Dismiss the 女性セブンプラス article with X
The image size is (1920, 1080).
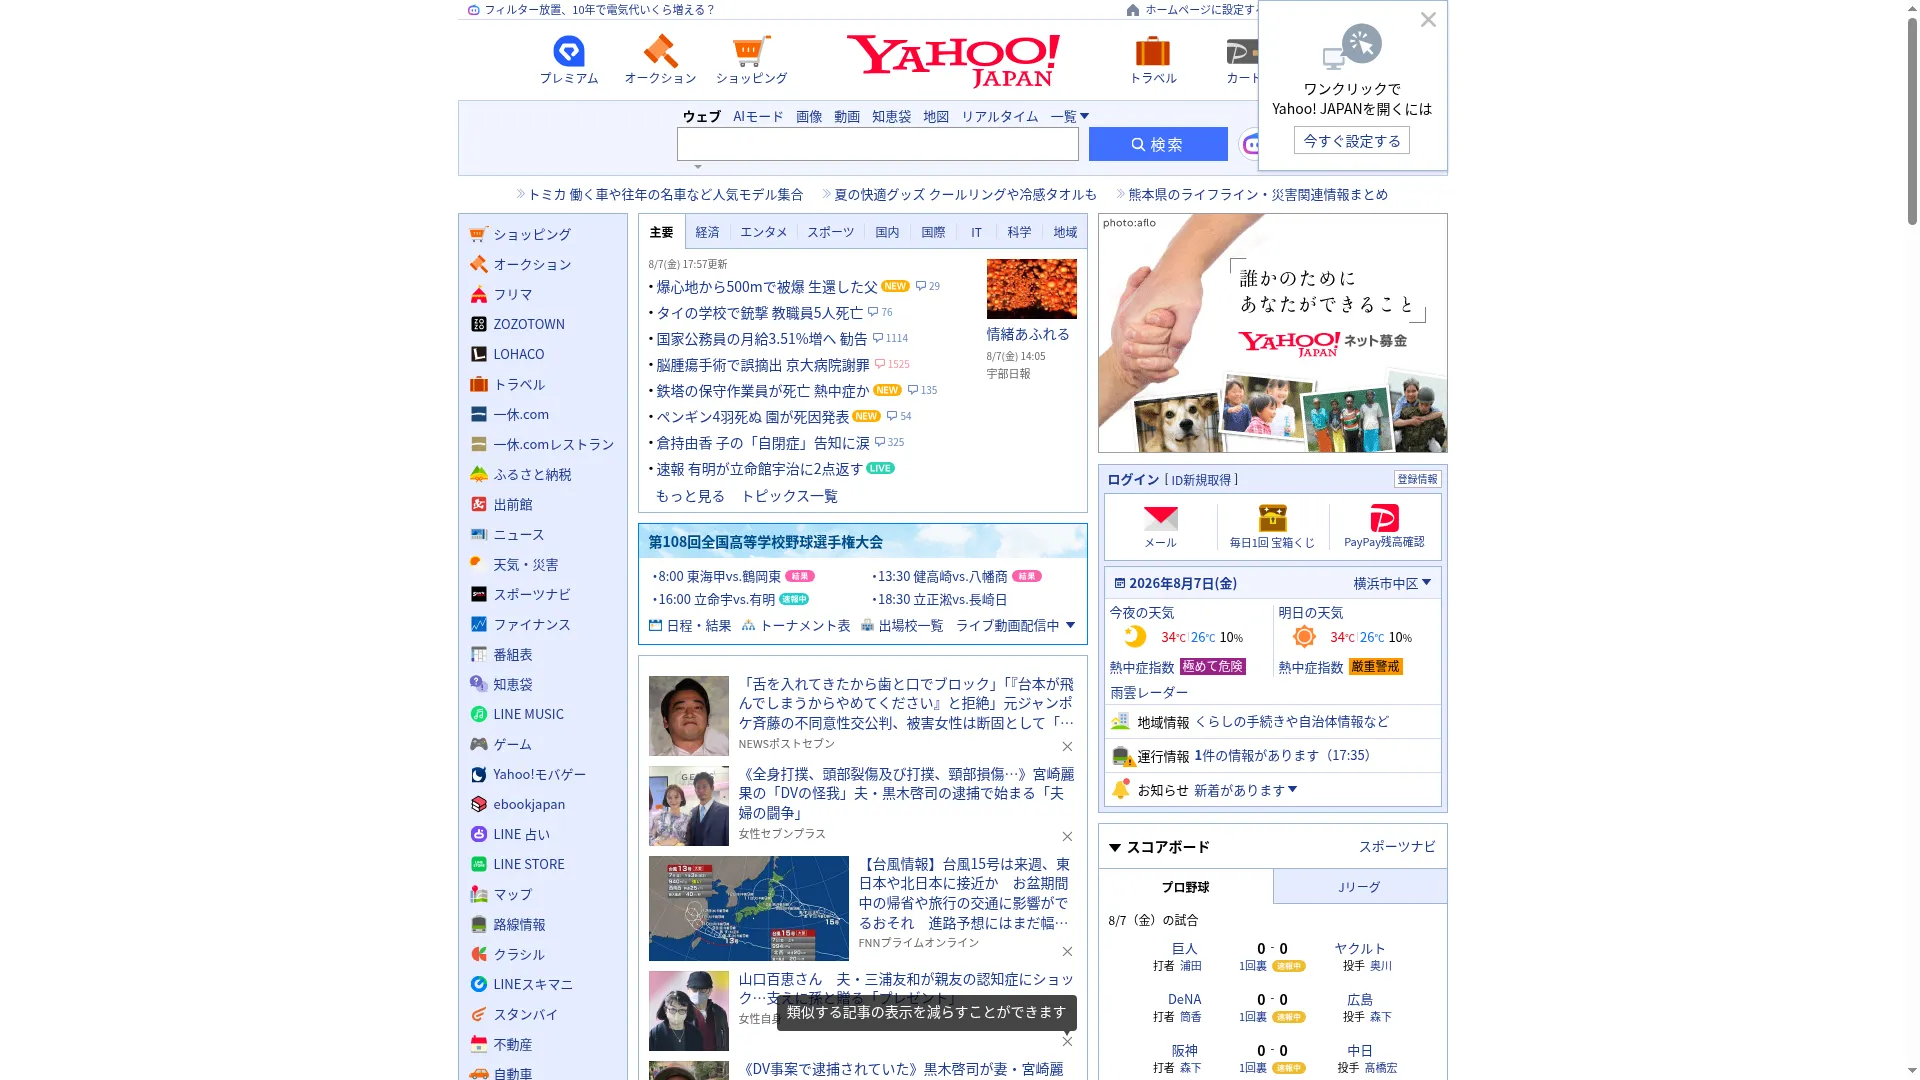[x=1067, y=836]
